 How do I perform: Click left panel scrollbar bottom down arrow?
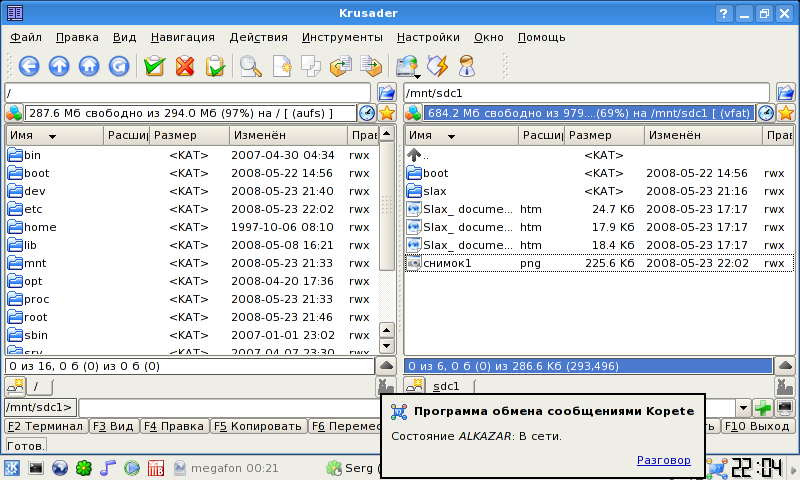(387, 346)
